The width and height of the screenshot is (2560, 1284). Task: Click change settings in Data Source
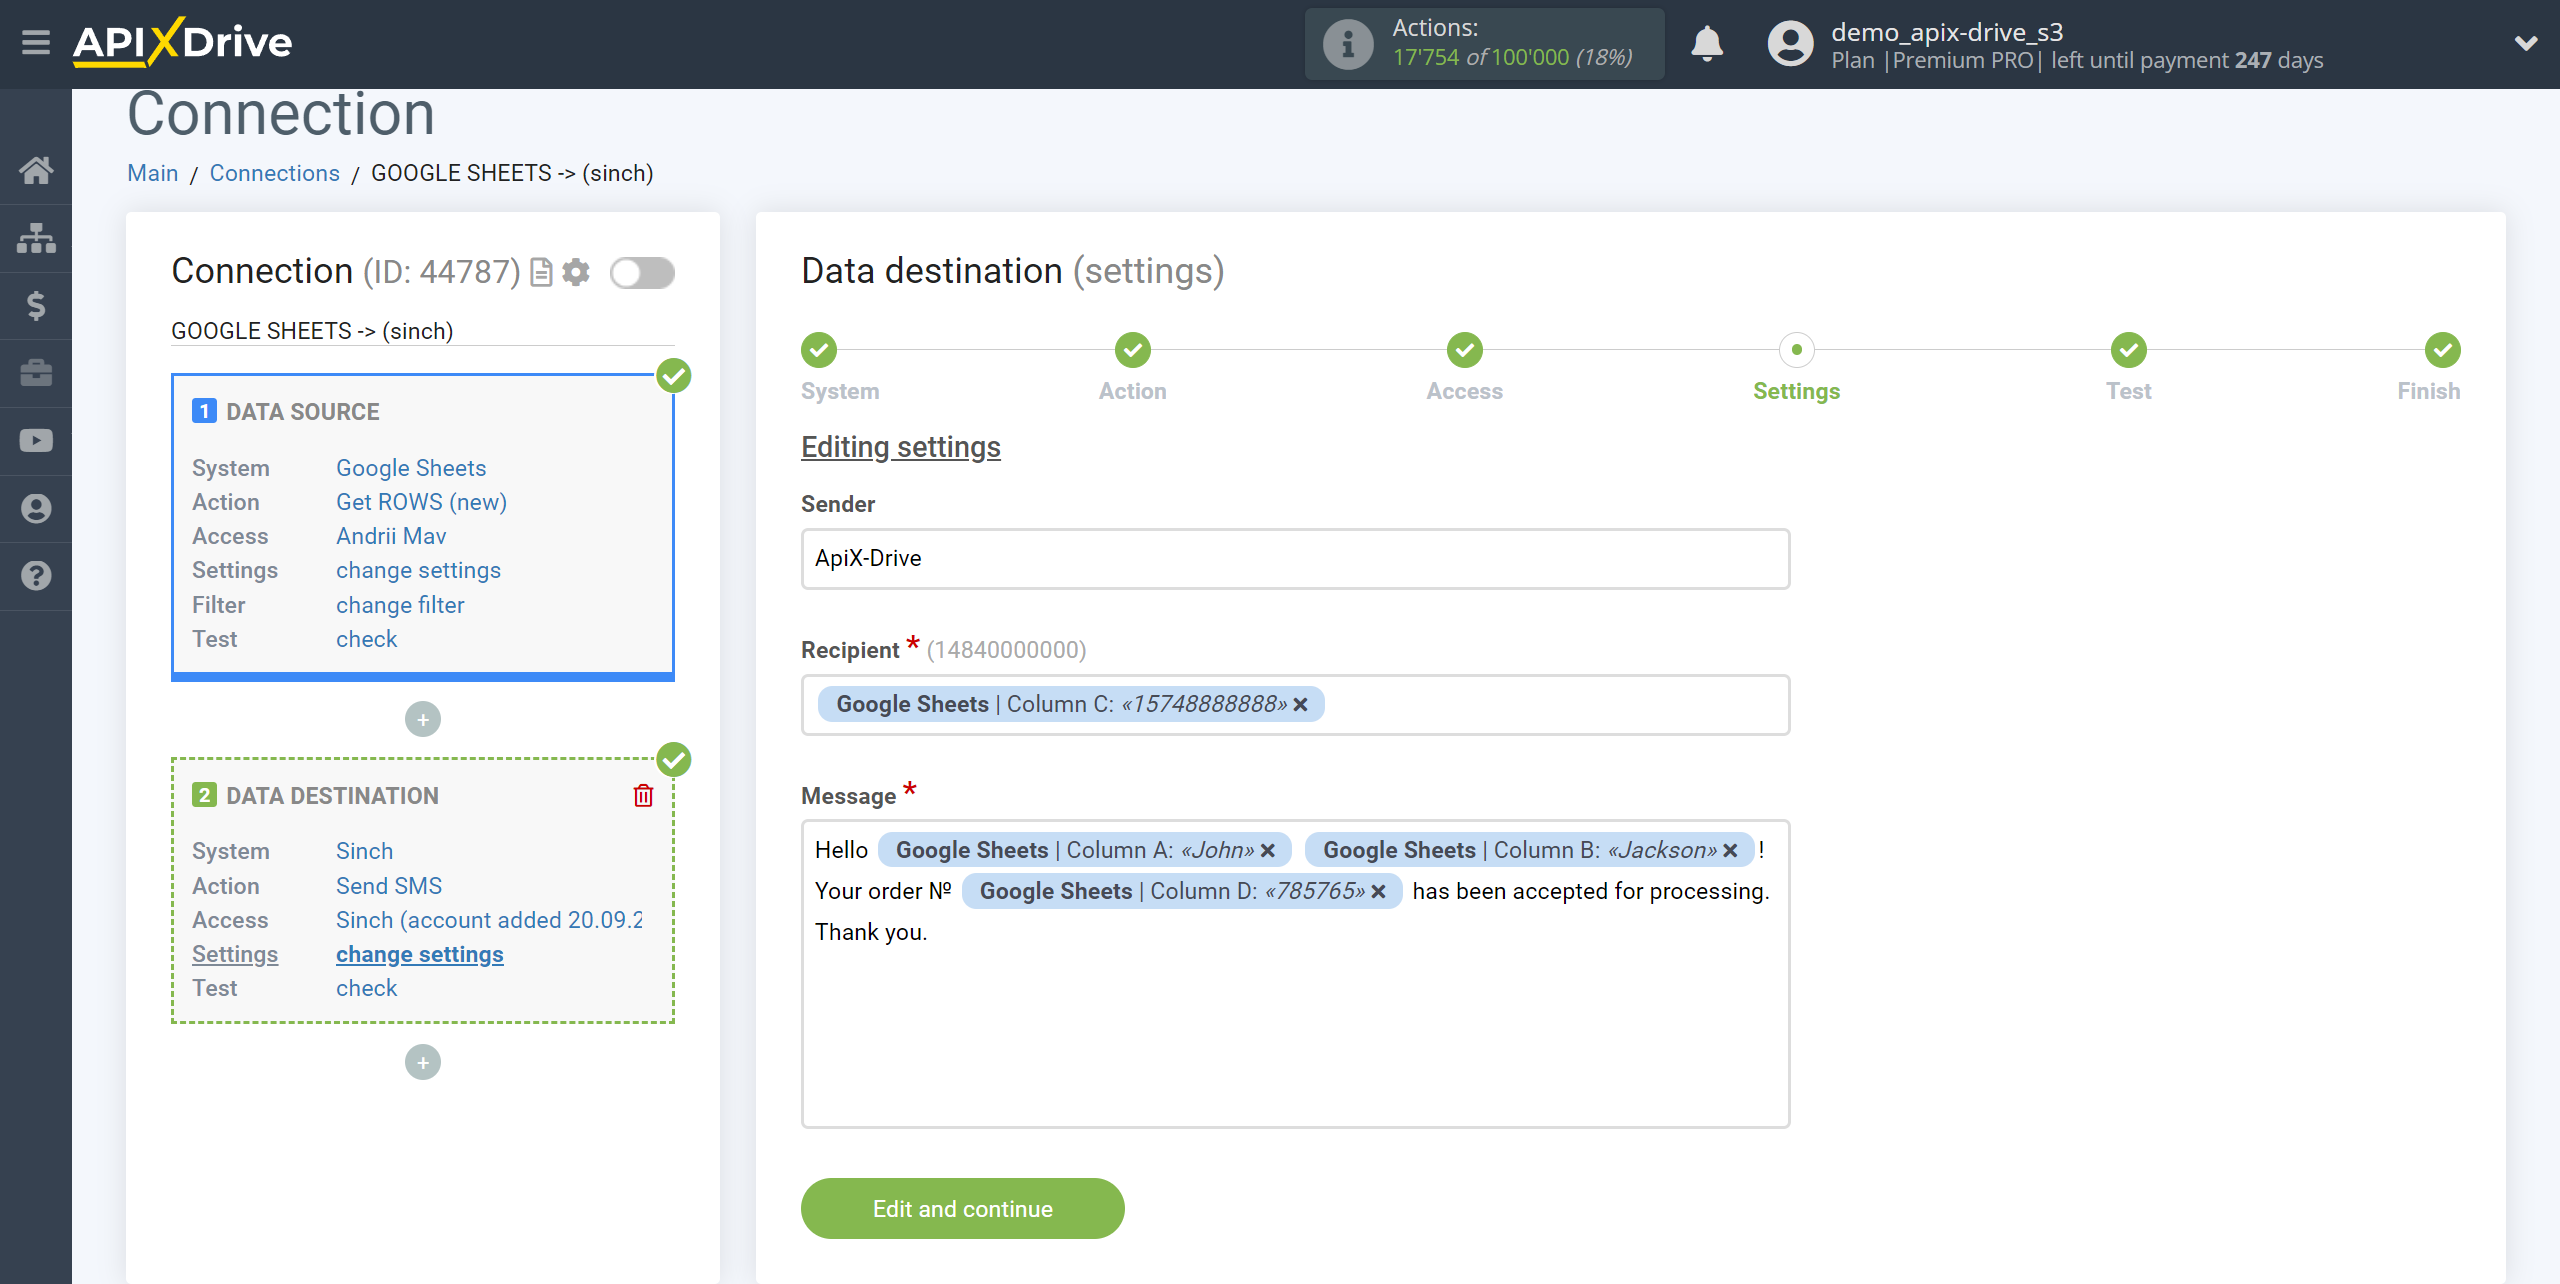[418, 570]
